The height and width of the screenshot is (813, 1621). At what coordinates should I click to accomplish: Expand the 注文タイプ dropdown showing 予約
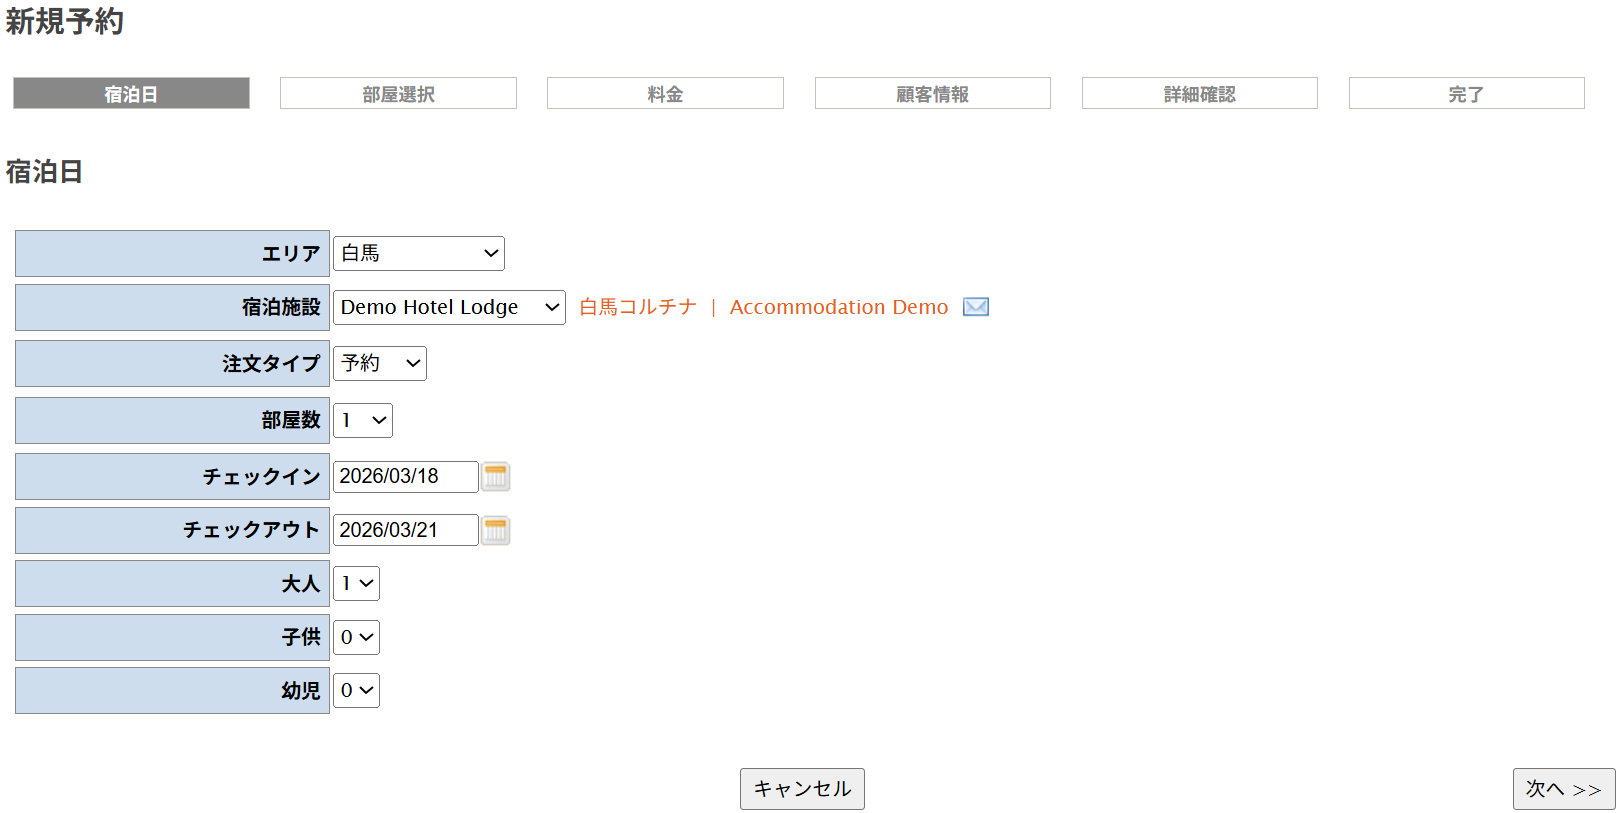(x=379, y=364)
